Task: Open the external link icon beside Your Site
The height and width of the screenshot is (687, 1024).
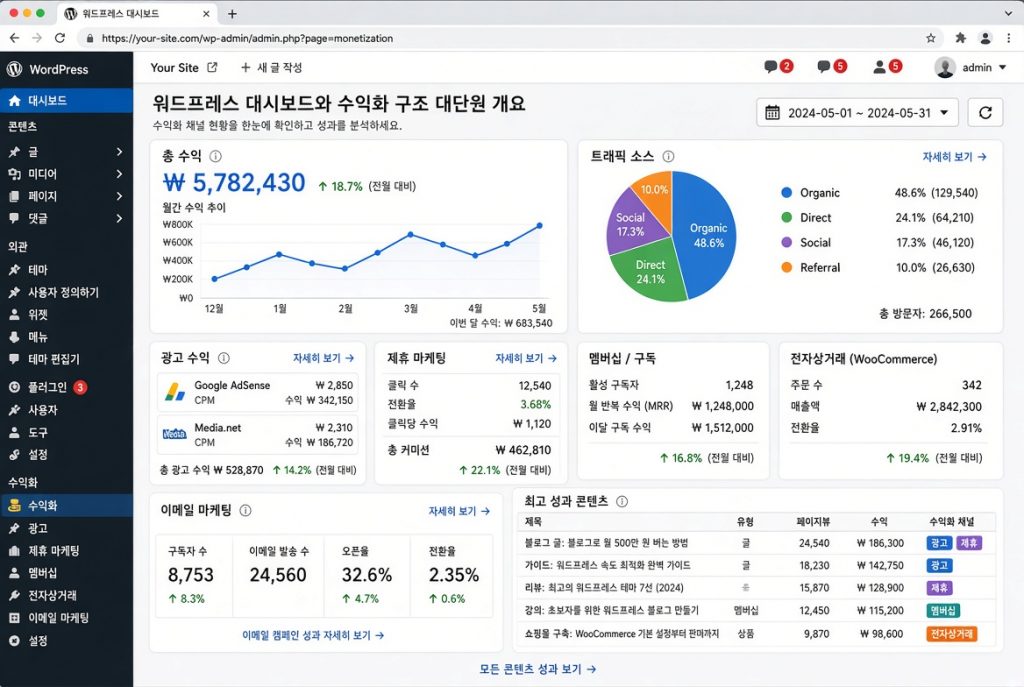Action: pyautogui.click(x=212, y=67)
